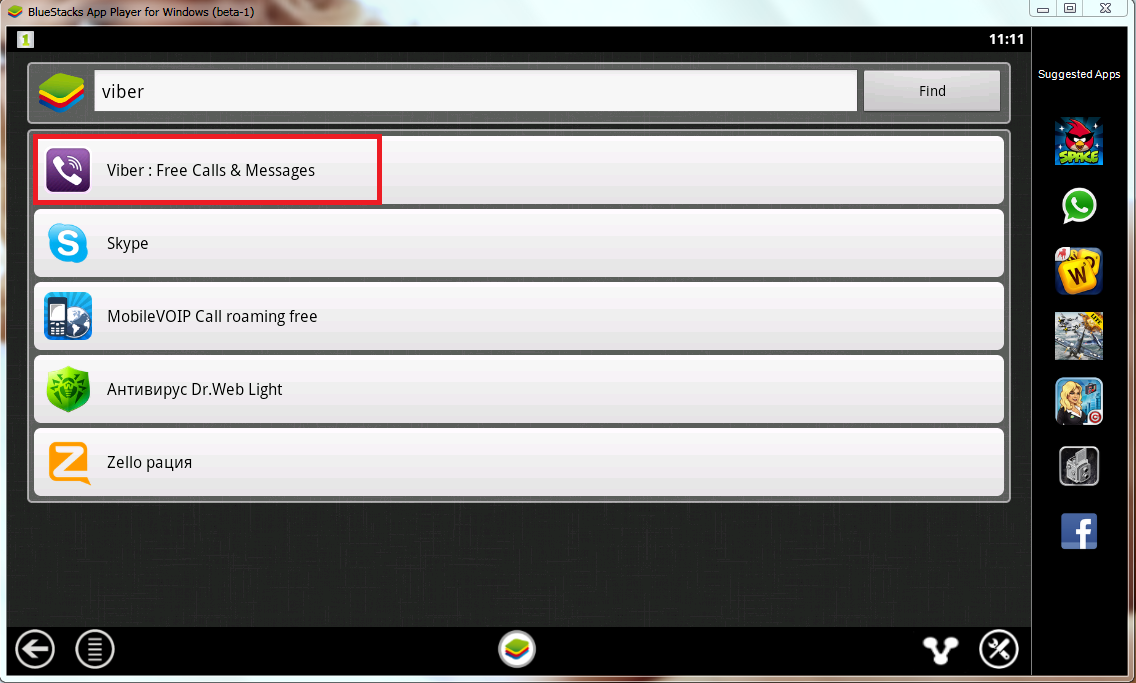Screen dimensions: 1136x683
Task: Minimize the BlueStacks window
Action: click(x=1043, y=9)
